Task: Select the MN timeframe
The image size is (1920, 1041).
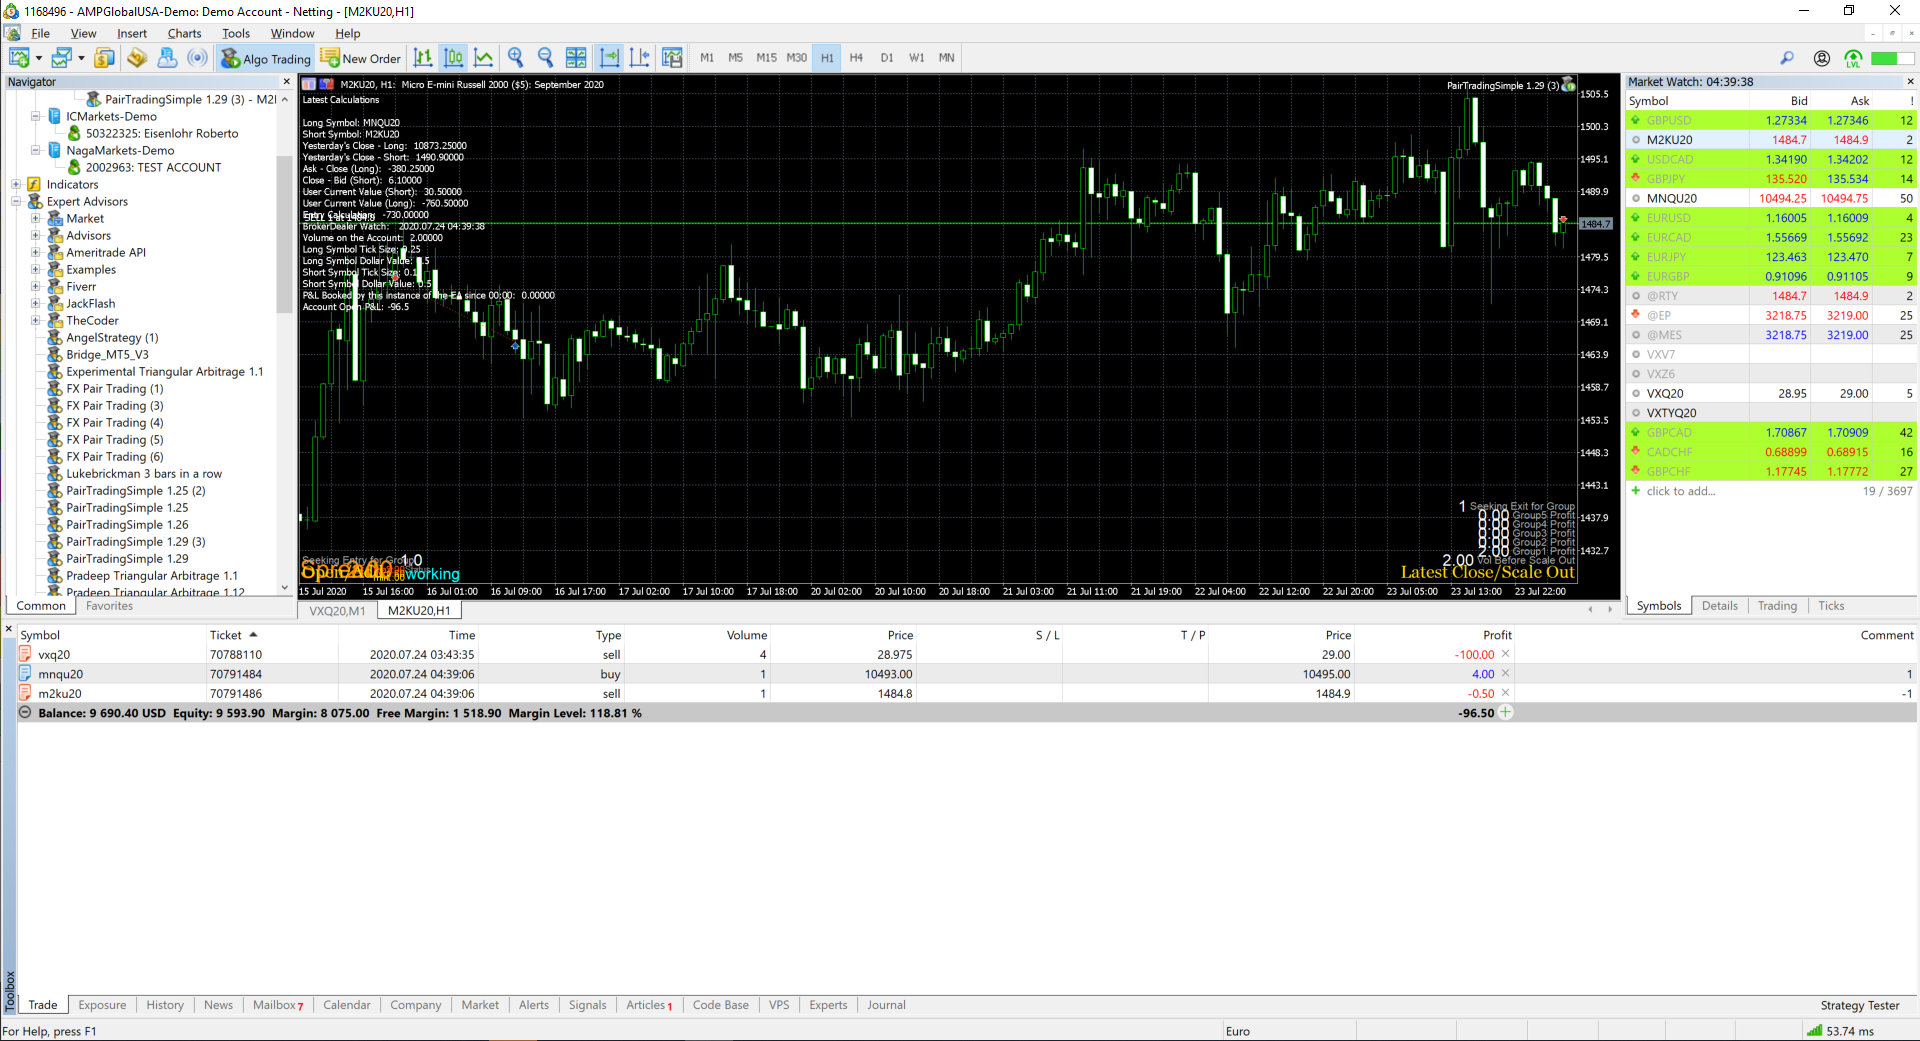Action: 946,58
